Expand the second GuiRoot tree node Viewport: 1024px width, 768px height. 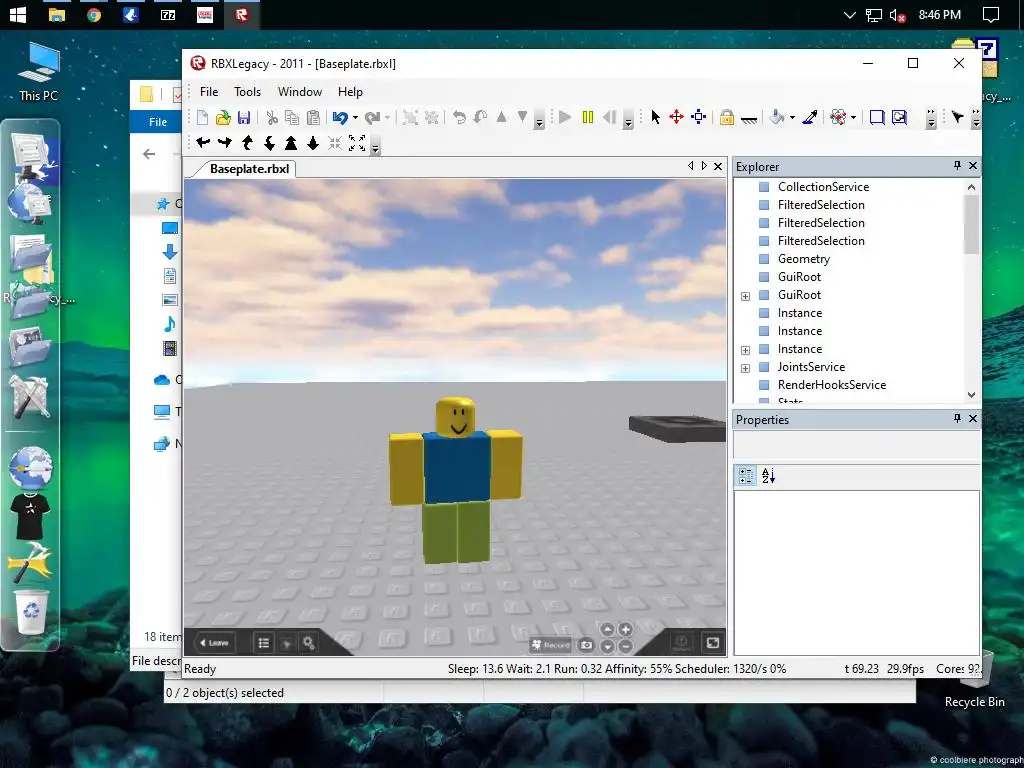click(x=745, y=296)
